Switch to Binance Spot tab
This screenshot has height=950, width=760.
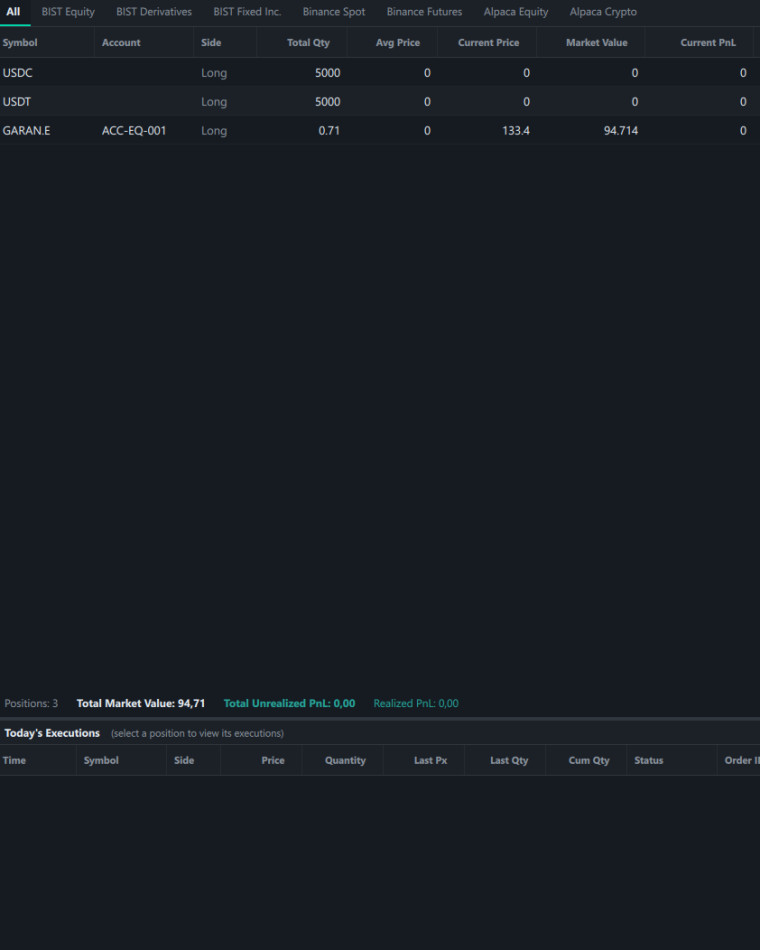334,12
